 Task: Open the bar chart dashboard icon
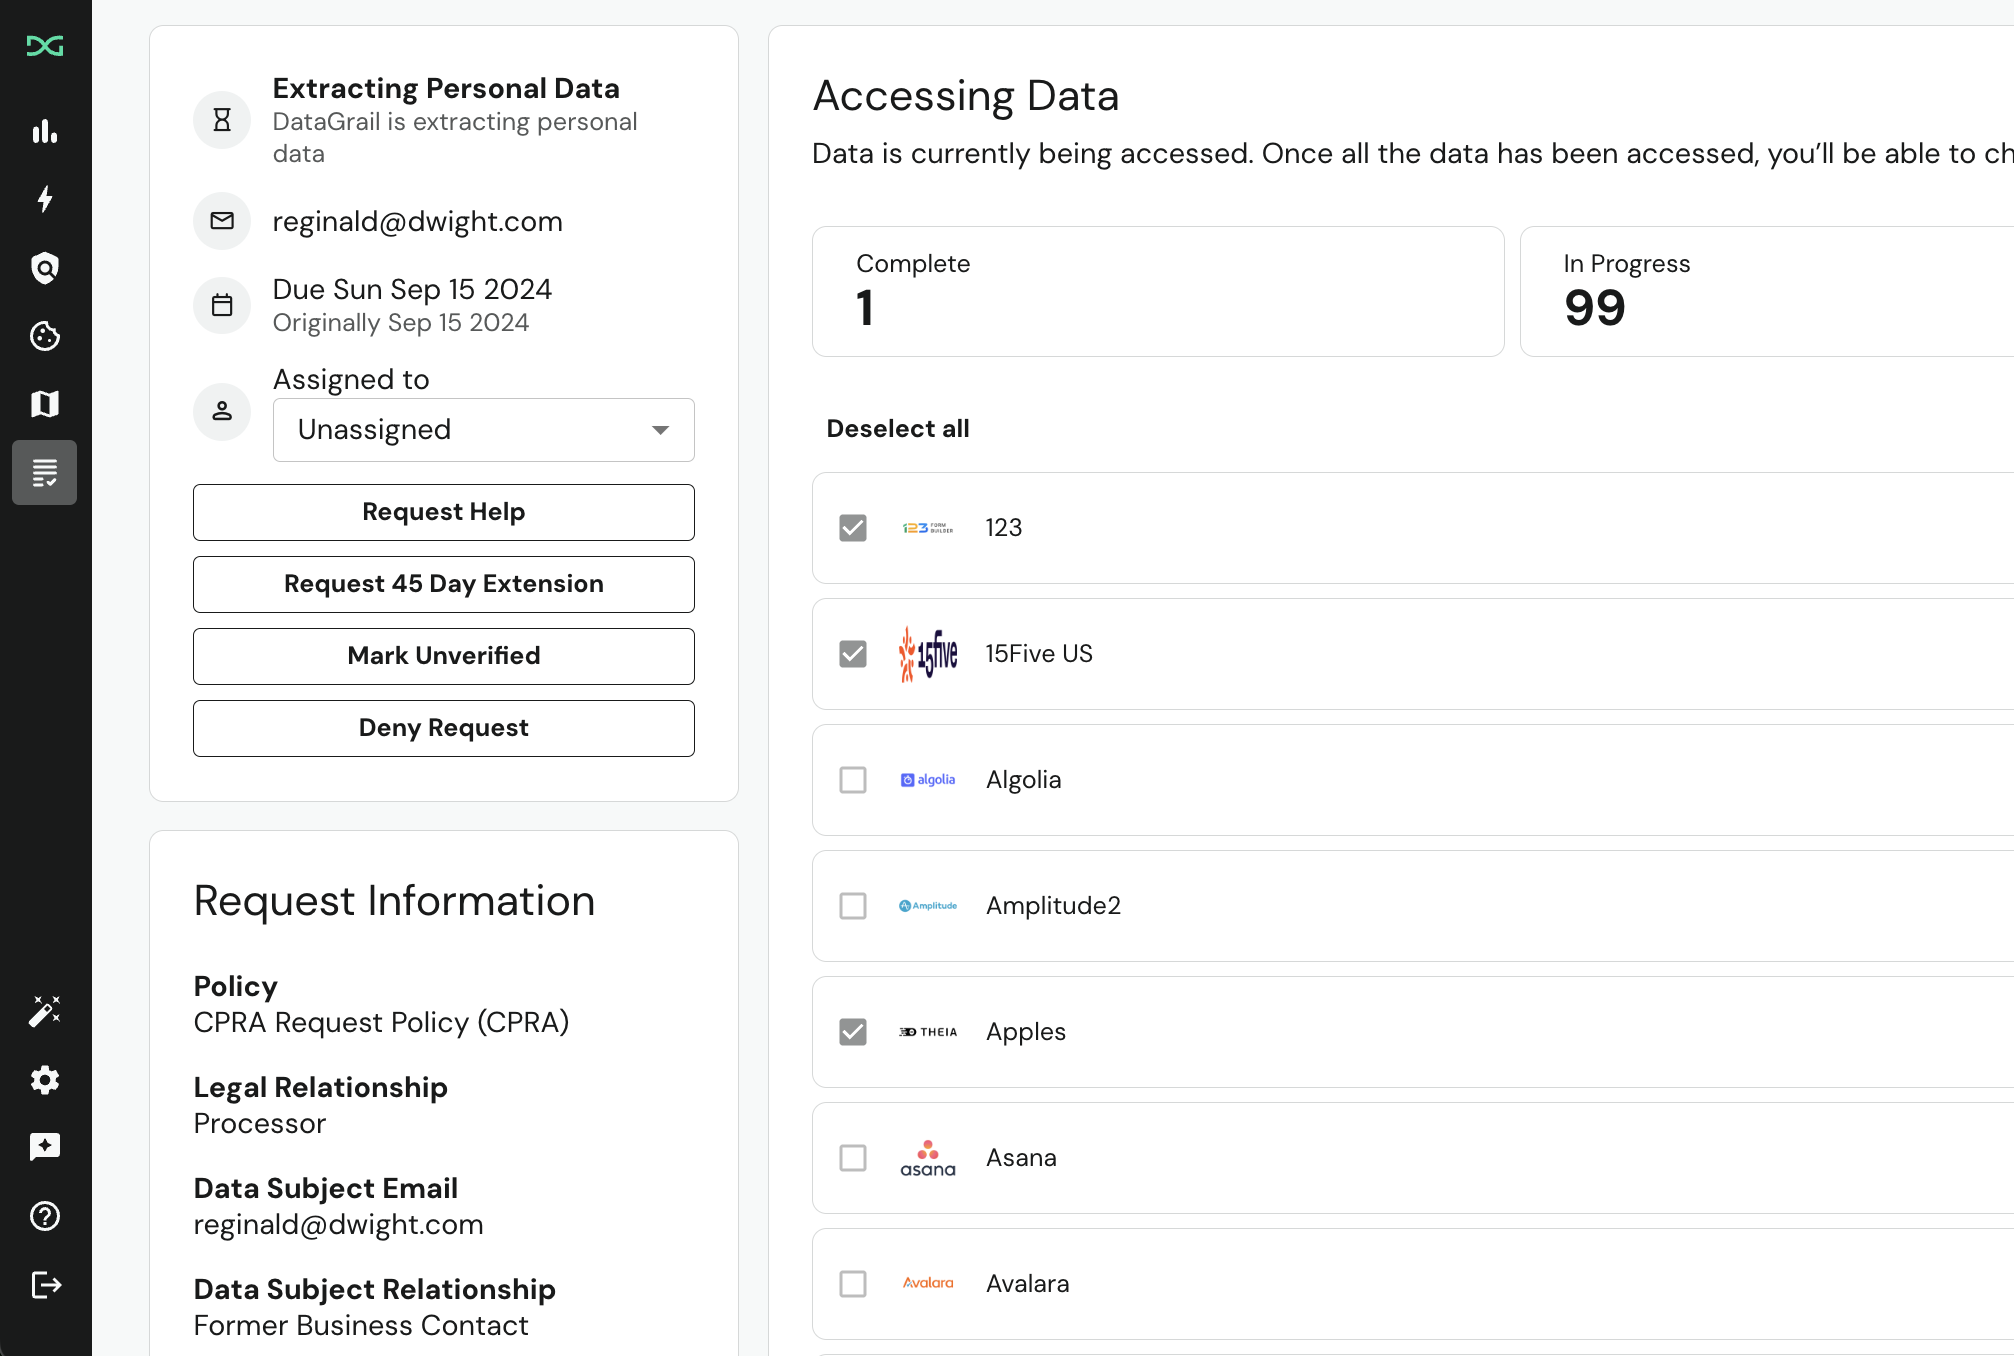(x=45, y=131)
